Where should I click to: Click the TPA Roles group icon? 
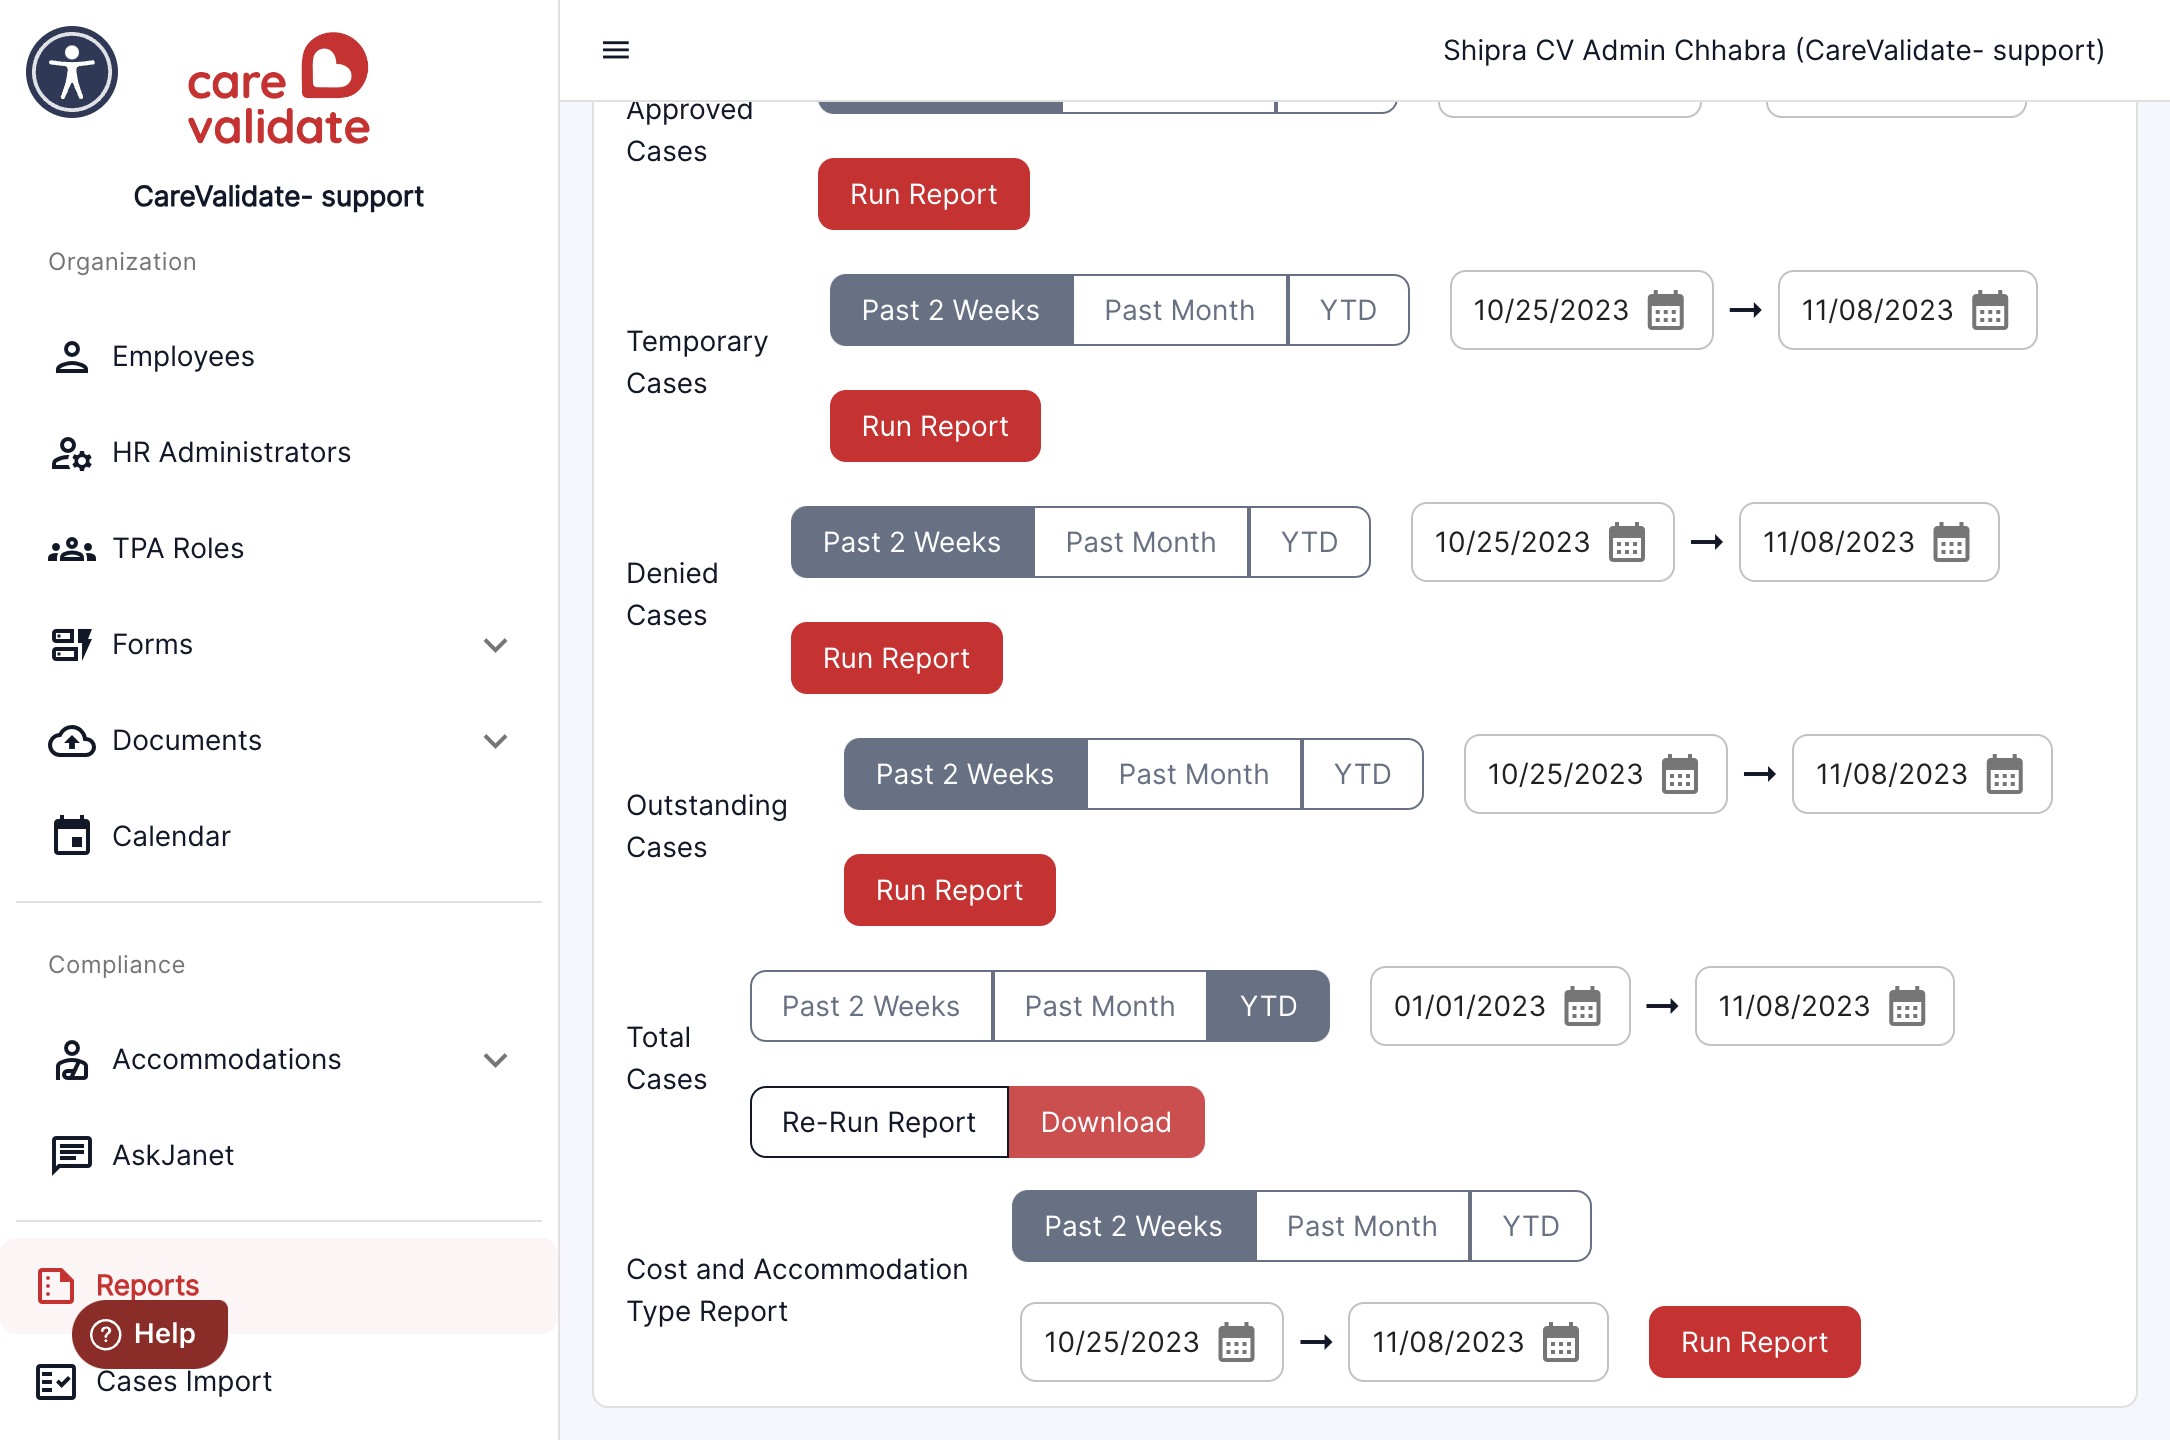(72, 548)
